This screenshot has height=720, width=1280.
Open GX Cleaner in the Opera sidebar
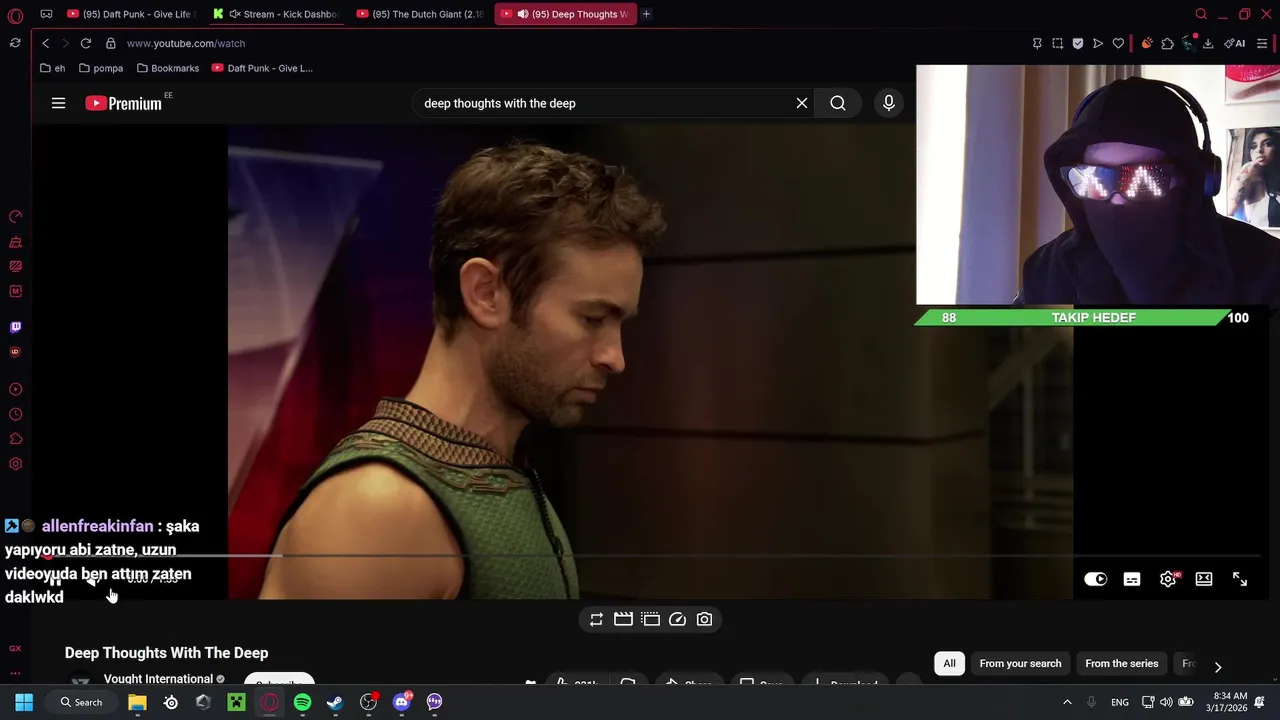point(15,241)
